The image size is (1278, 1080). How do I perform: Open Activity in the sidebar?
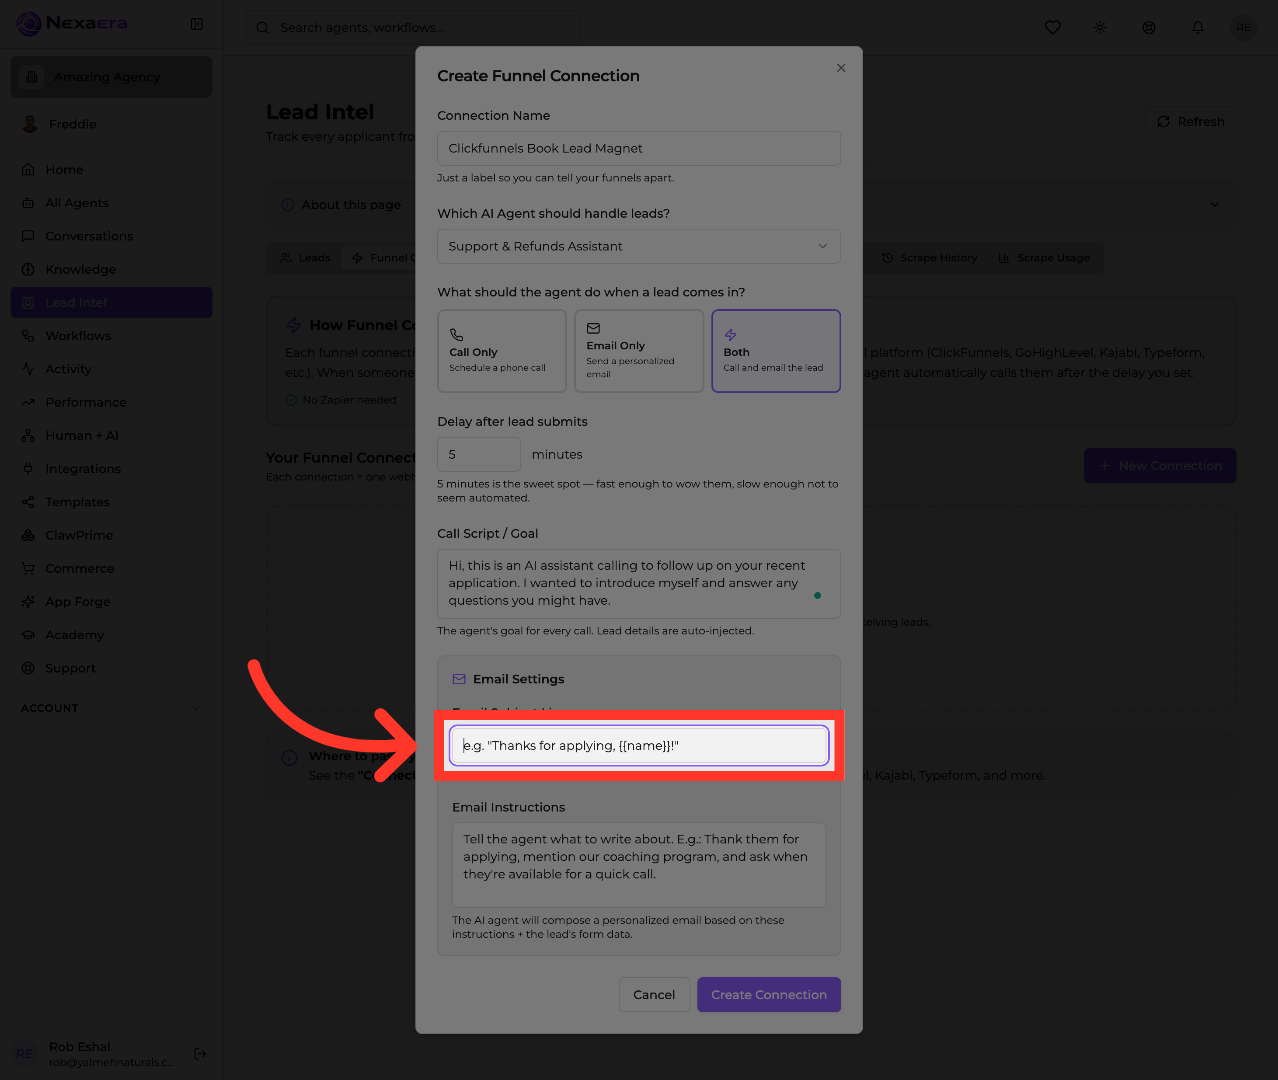click(111, 369)
